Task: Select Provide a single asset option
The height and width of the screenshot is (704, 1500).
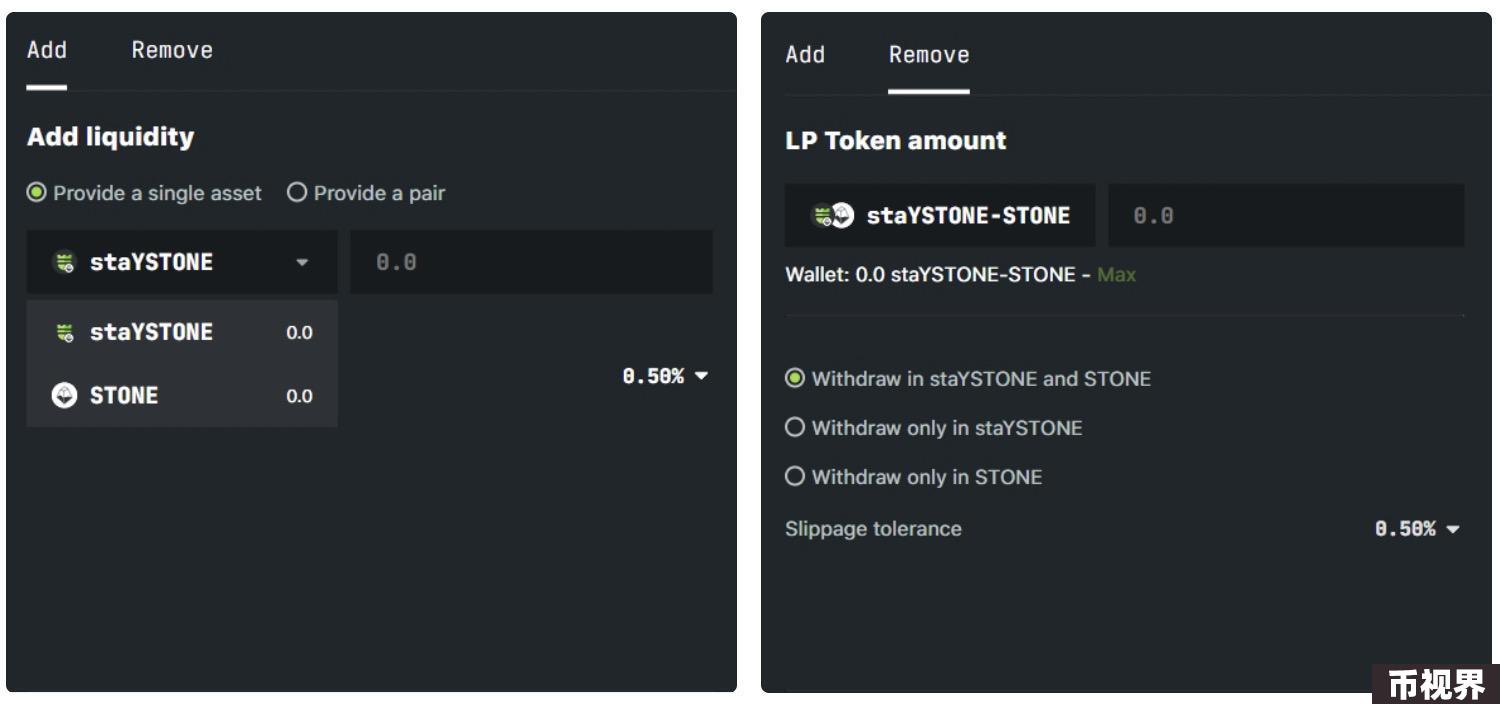Action: click(x=144, y=193)
